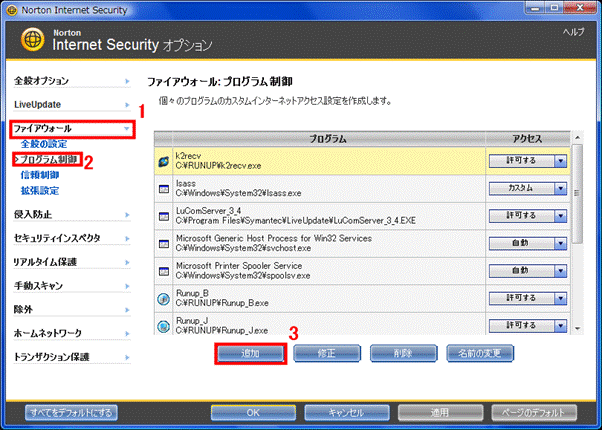Screen dimensions: 602x430
Task: Open 拡張設定 firewall subpage
Action: tap(40, 191)
